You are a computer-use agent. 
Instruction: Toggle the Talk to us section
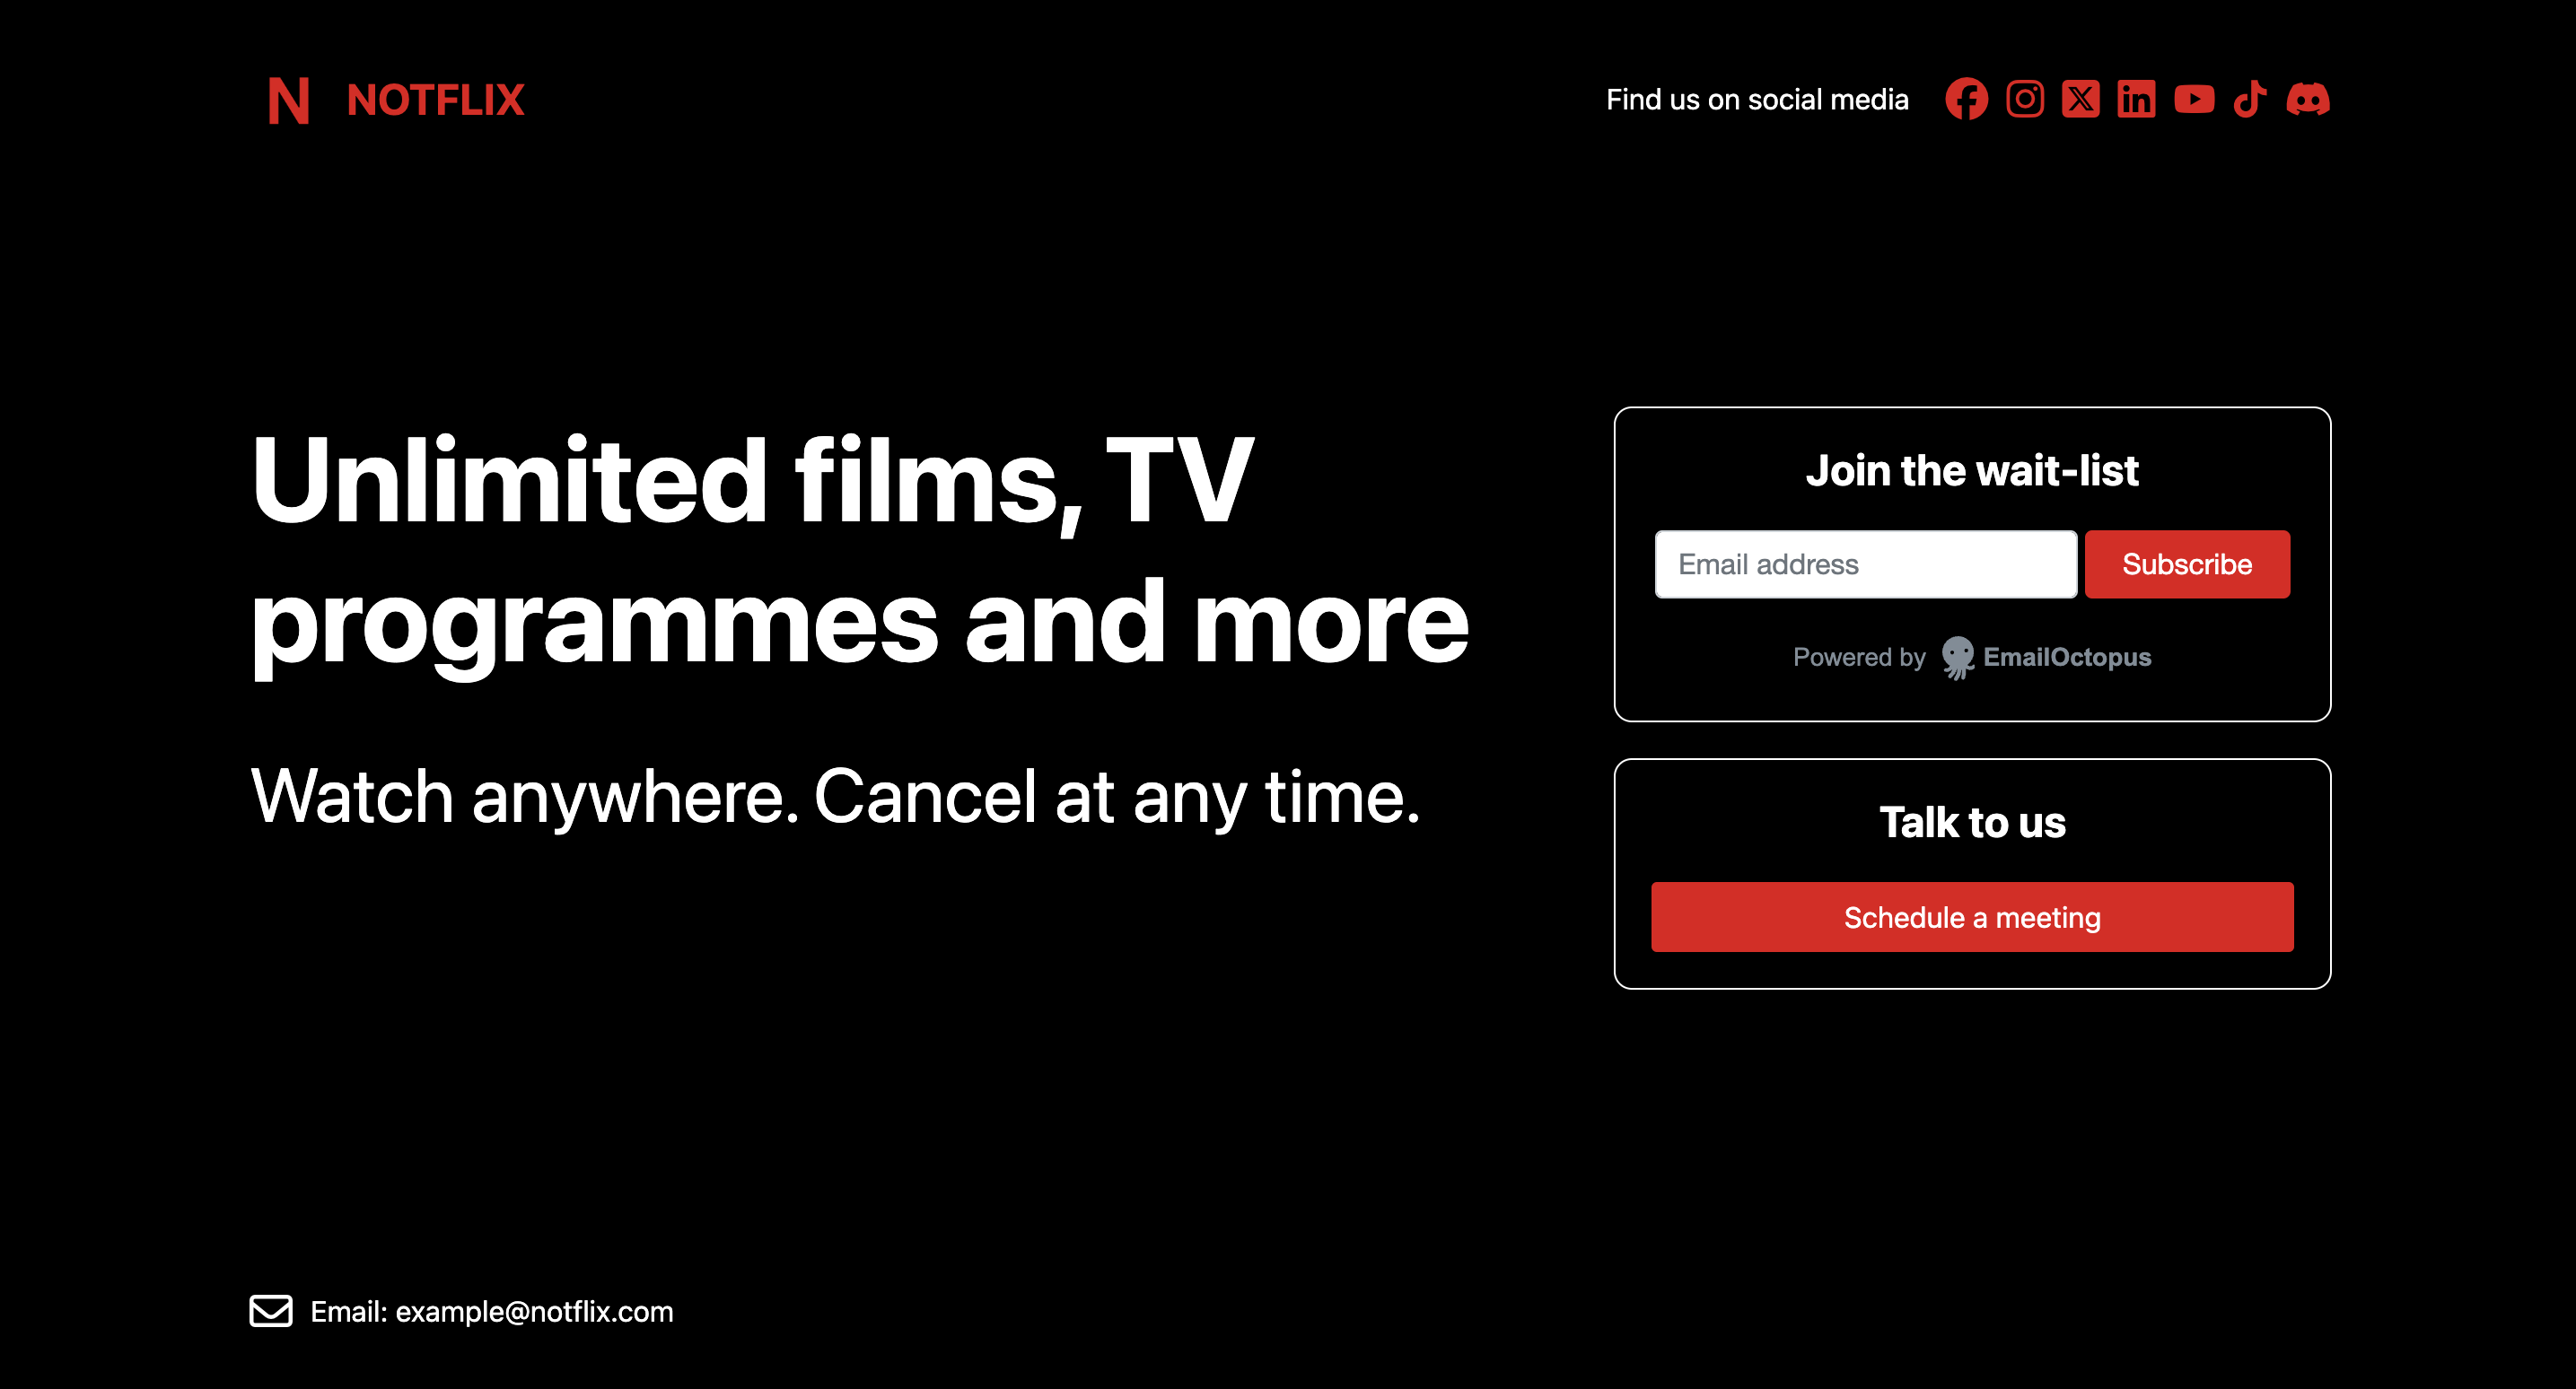[x=1970, y=821]
